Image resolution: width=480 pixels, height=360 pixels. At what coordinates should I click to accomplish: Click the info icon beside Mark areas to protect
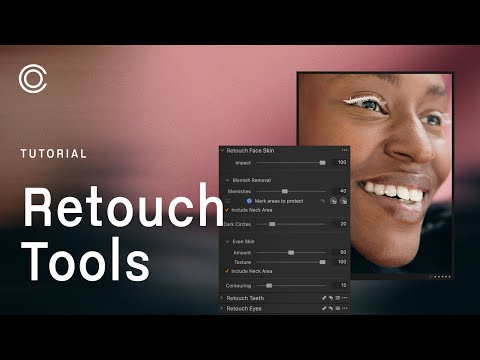click(x=249, y=201)
